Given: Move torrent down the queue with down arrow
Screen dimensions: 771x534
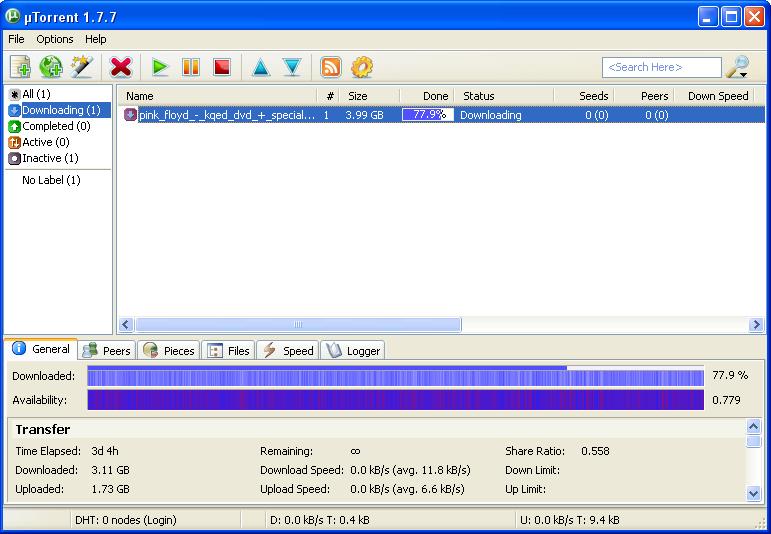Looking at the screenshot, I should click(x=292, y=67).
